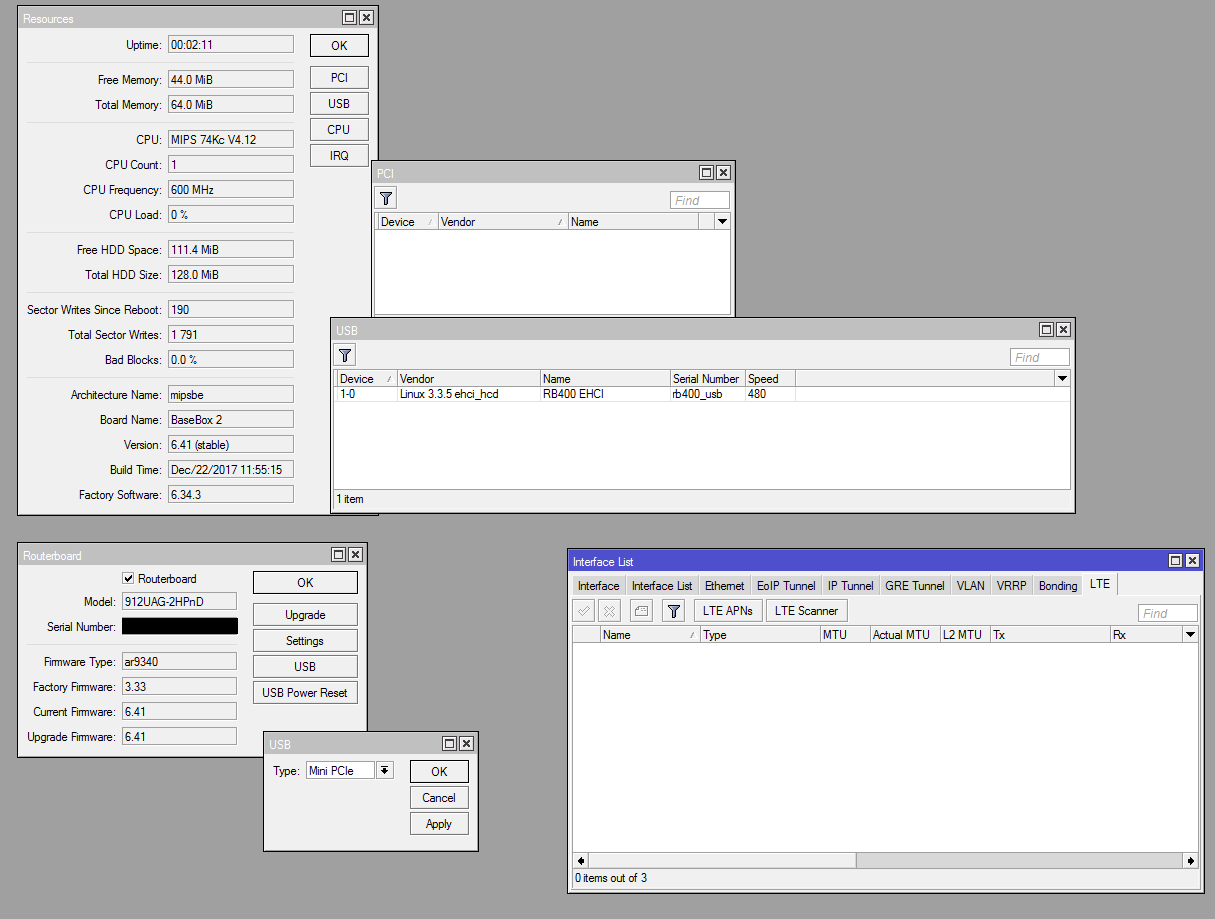Image resolution: width=1215 pixels, height=919 pixels.
Task: Run the LTE Scanner
Action: 806,610
